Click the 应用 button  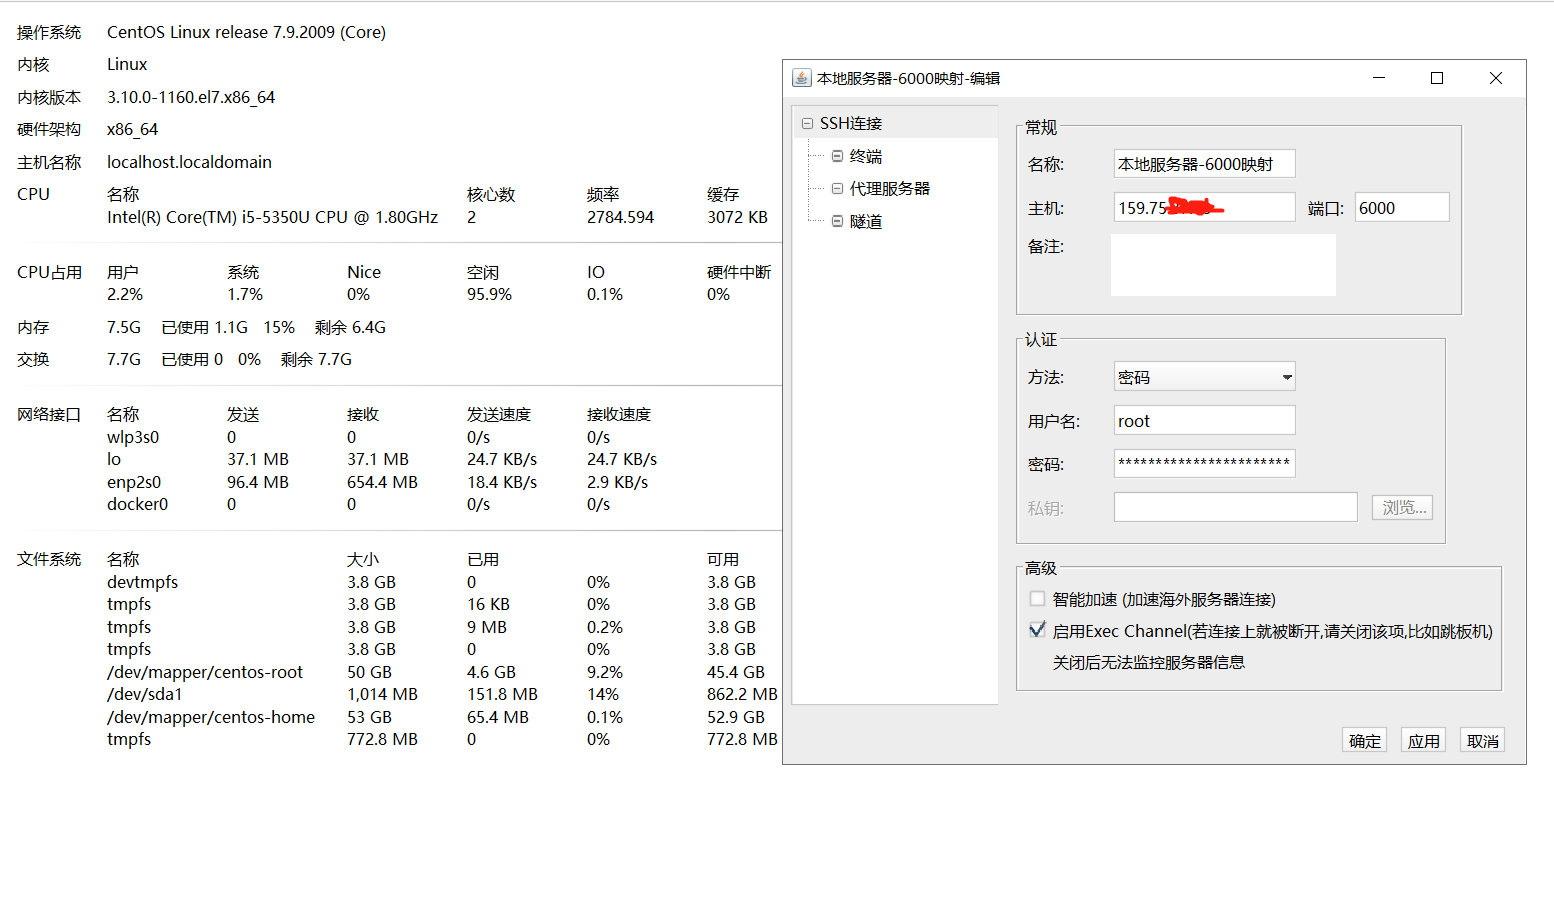coord(1423,740)
